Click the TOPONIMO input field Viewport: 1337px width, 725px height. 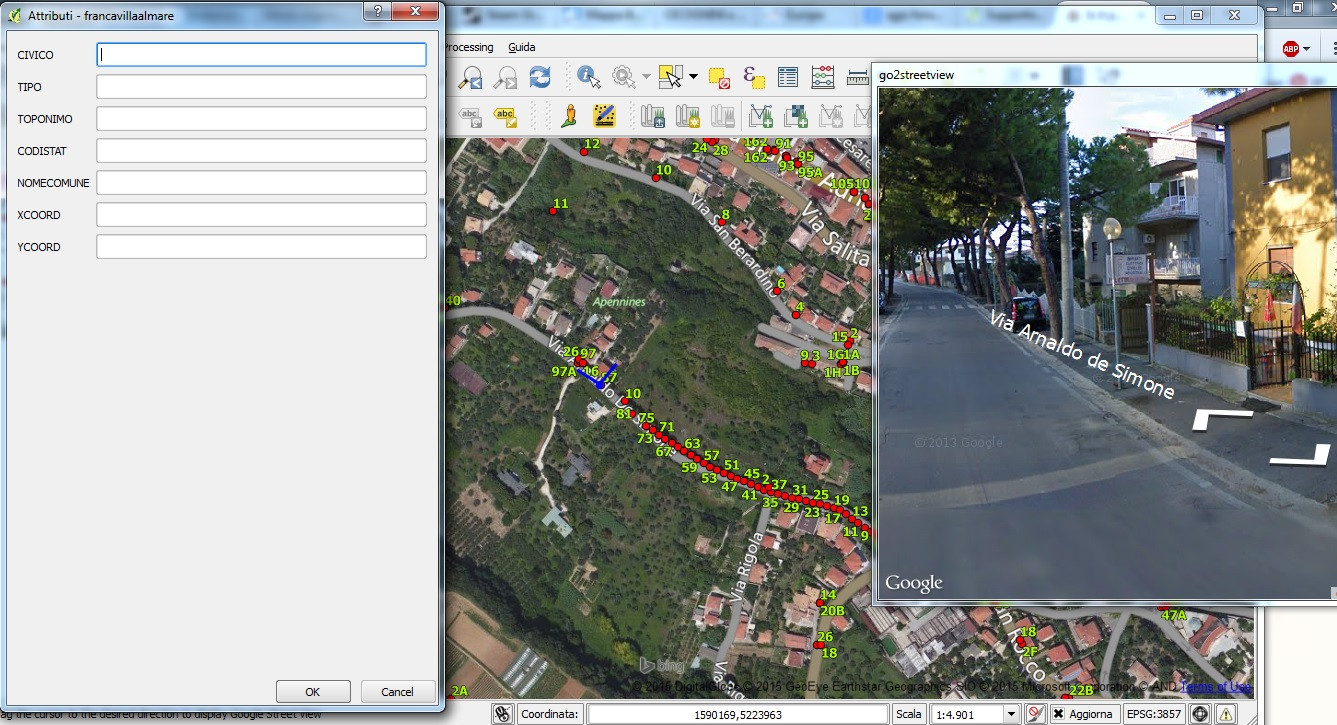(262, 119)
